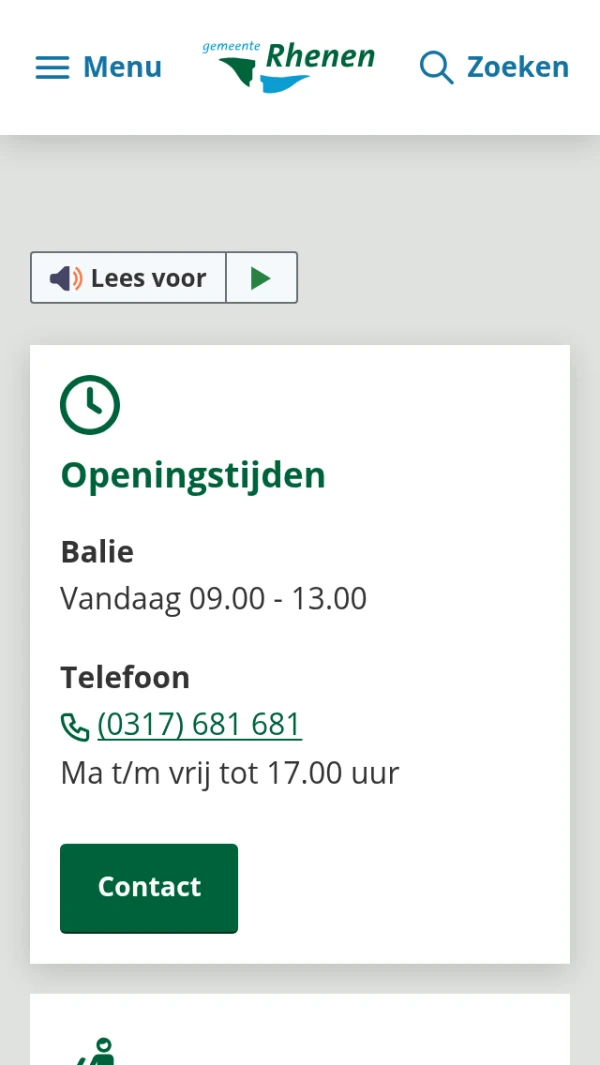Click the Balie subheading
The image size is (600, 1065).
pos(97,552)
